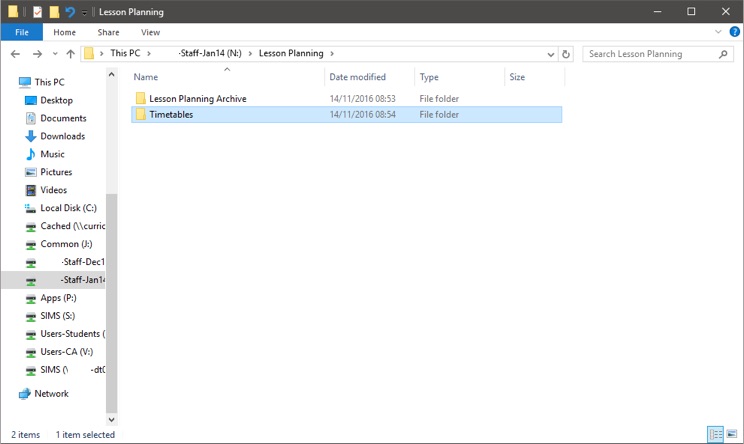Viewport: 744px width, 444px height.
Task: Go up one level with Up arrow
Action: pos(70,54)
